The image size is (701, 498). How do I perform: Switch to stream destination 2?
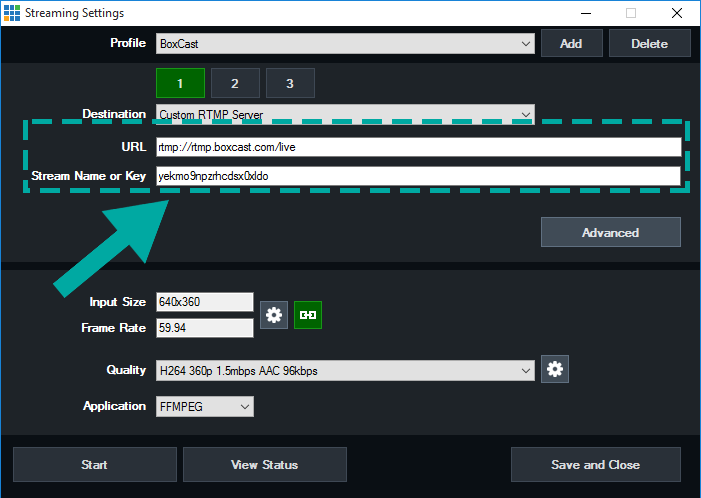click(235, 83)
